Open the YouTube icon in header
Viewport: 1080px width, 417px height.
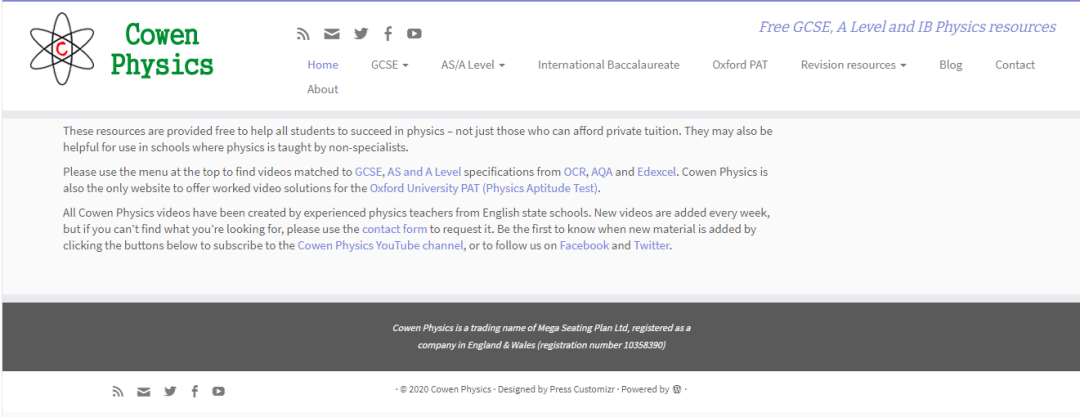pos(414,33)
